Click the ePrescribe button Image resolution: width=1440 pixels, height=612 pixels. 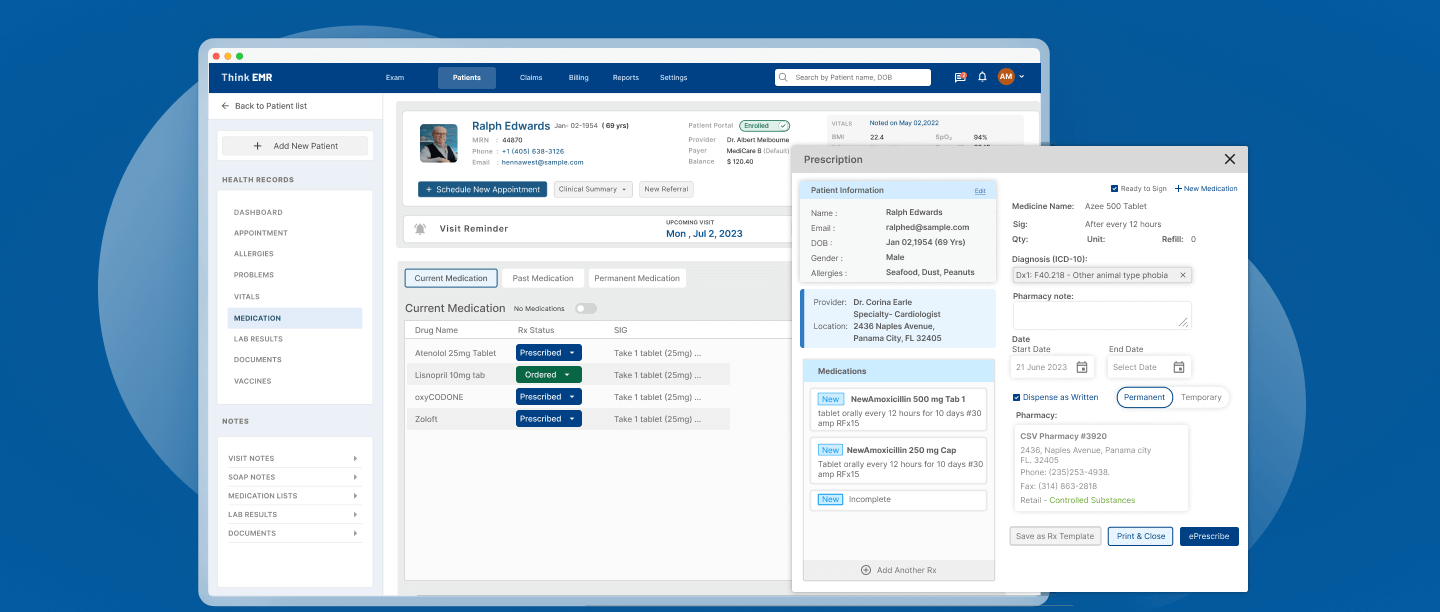1208,536
